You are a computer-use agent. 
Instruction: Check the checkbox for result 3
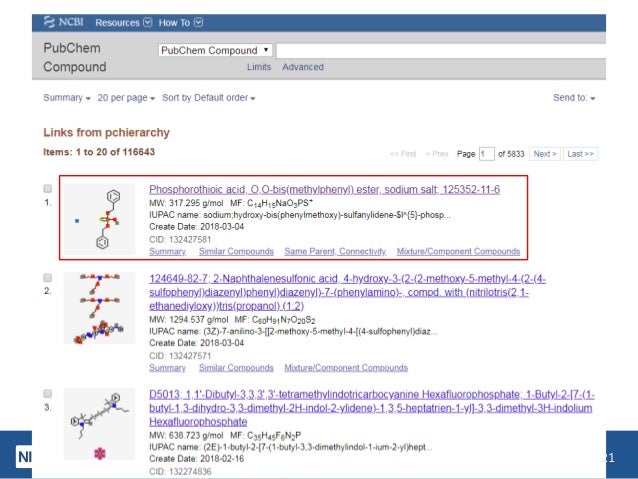[48, 394]
